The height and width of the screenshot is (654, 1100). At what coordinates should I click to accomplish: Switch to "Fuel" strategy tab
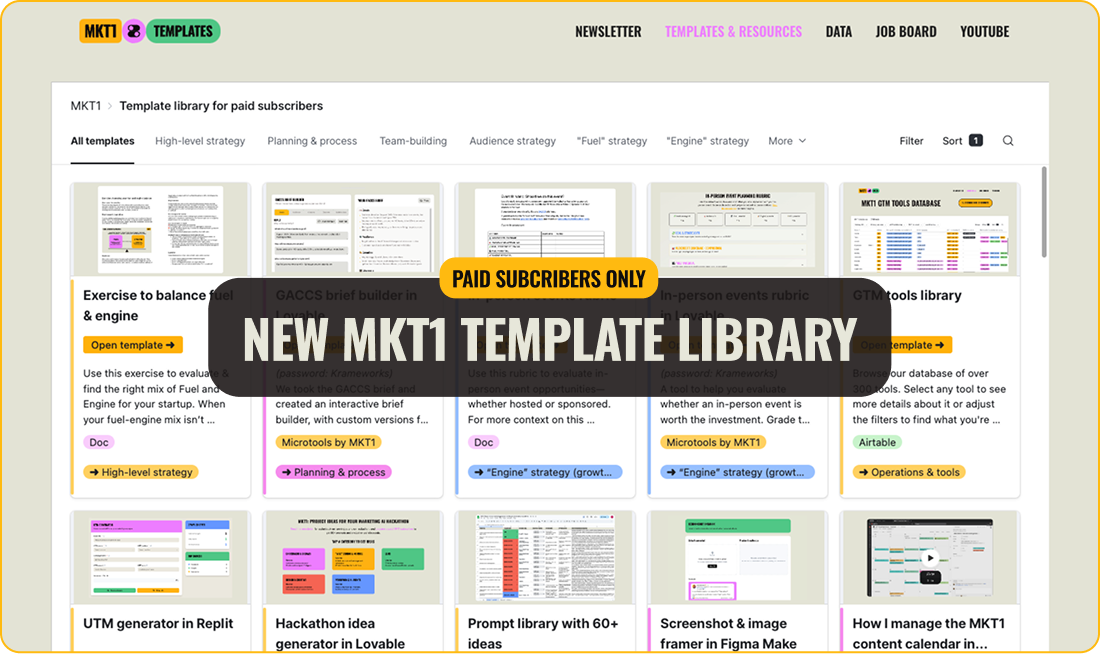point(612,141)
